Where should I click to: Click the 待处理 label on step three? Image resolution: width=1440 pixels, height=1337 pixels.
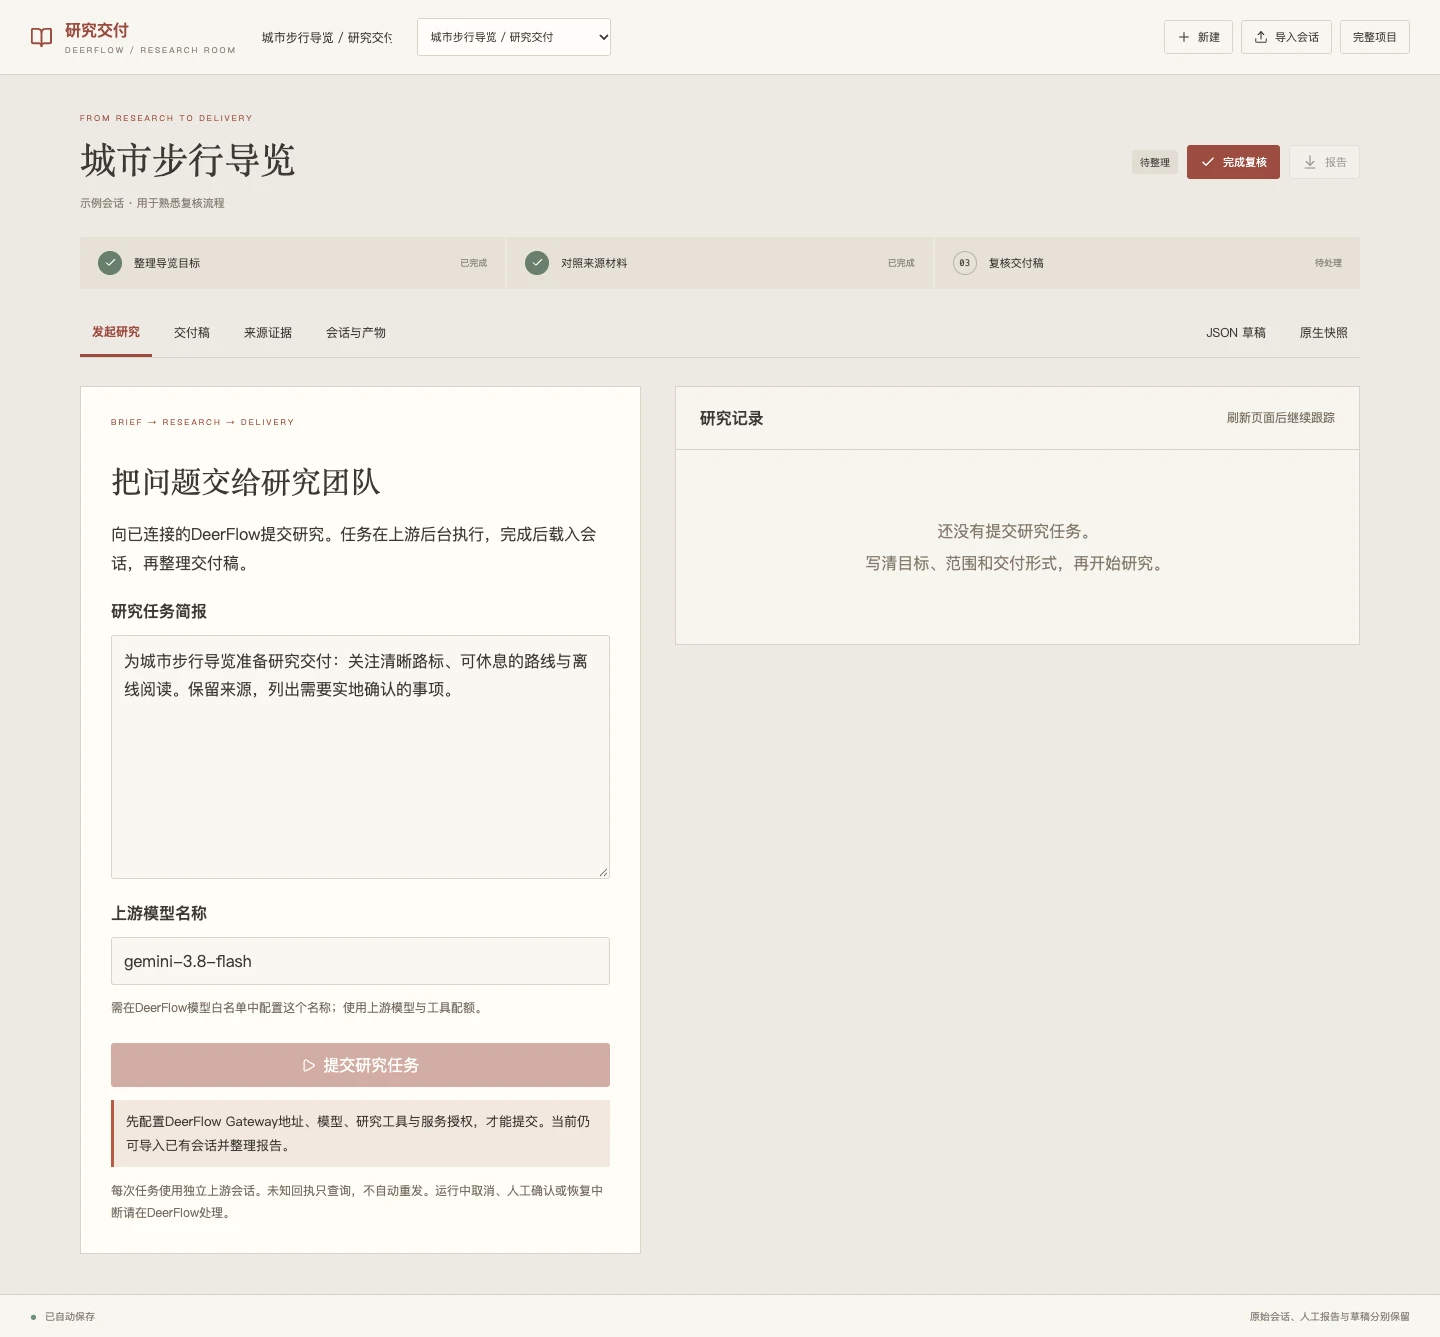click(1328, 263)
